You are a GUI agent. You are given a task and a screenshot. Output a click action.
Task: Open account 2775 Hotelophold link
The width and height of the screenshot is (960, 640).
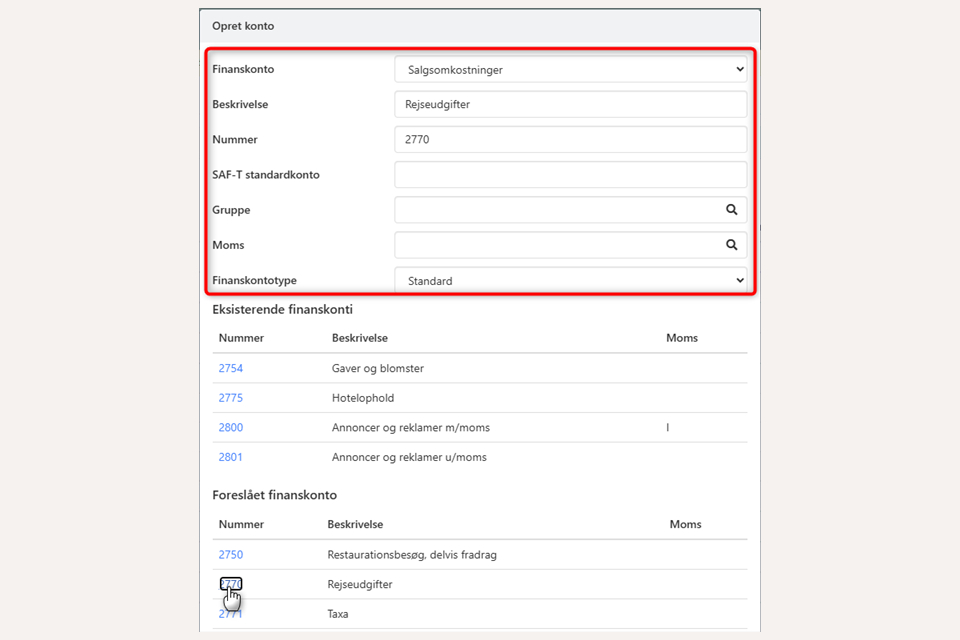pyautogui.click(x=231, y=398)
